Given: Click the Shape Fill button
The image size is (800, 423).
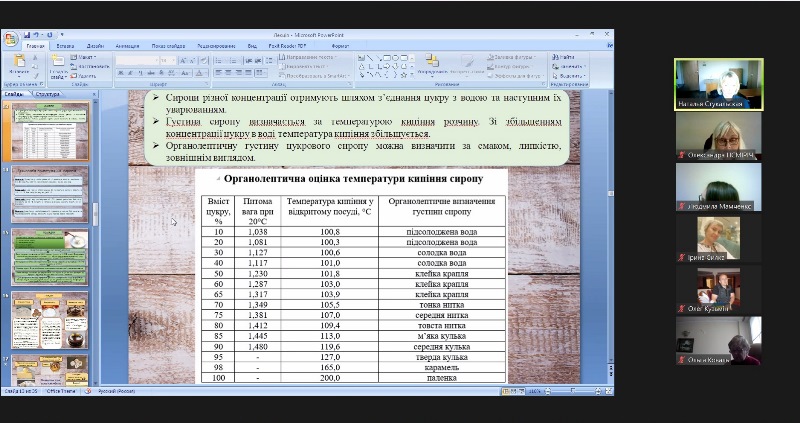Looking at the screenshot, I should (505, 58).
